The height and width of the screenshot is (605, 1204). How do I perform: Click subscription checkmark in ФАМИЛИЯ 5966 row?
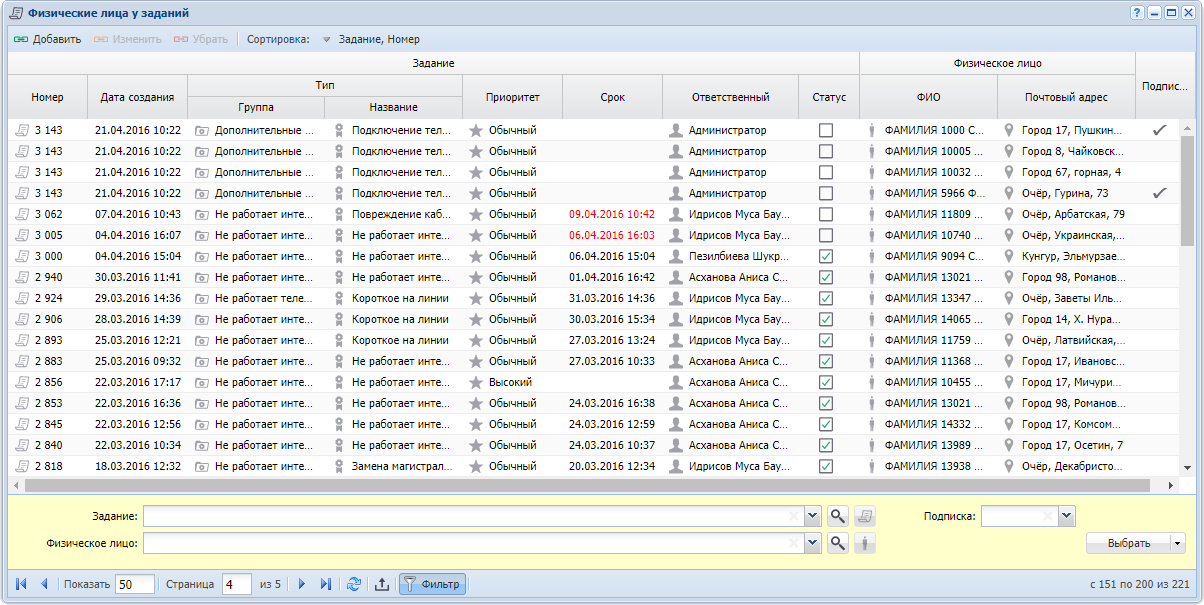tap(1159, 193)
